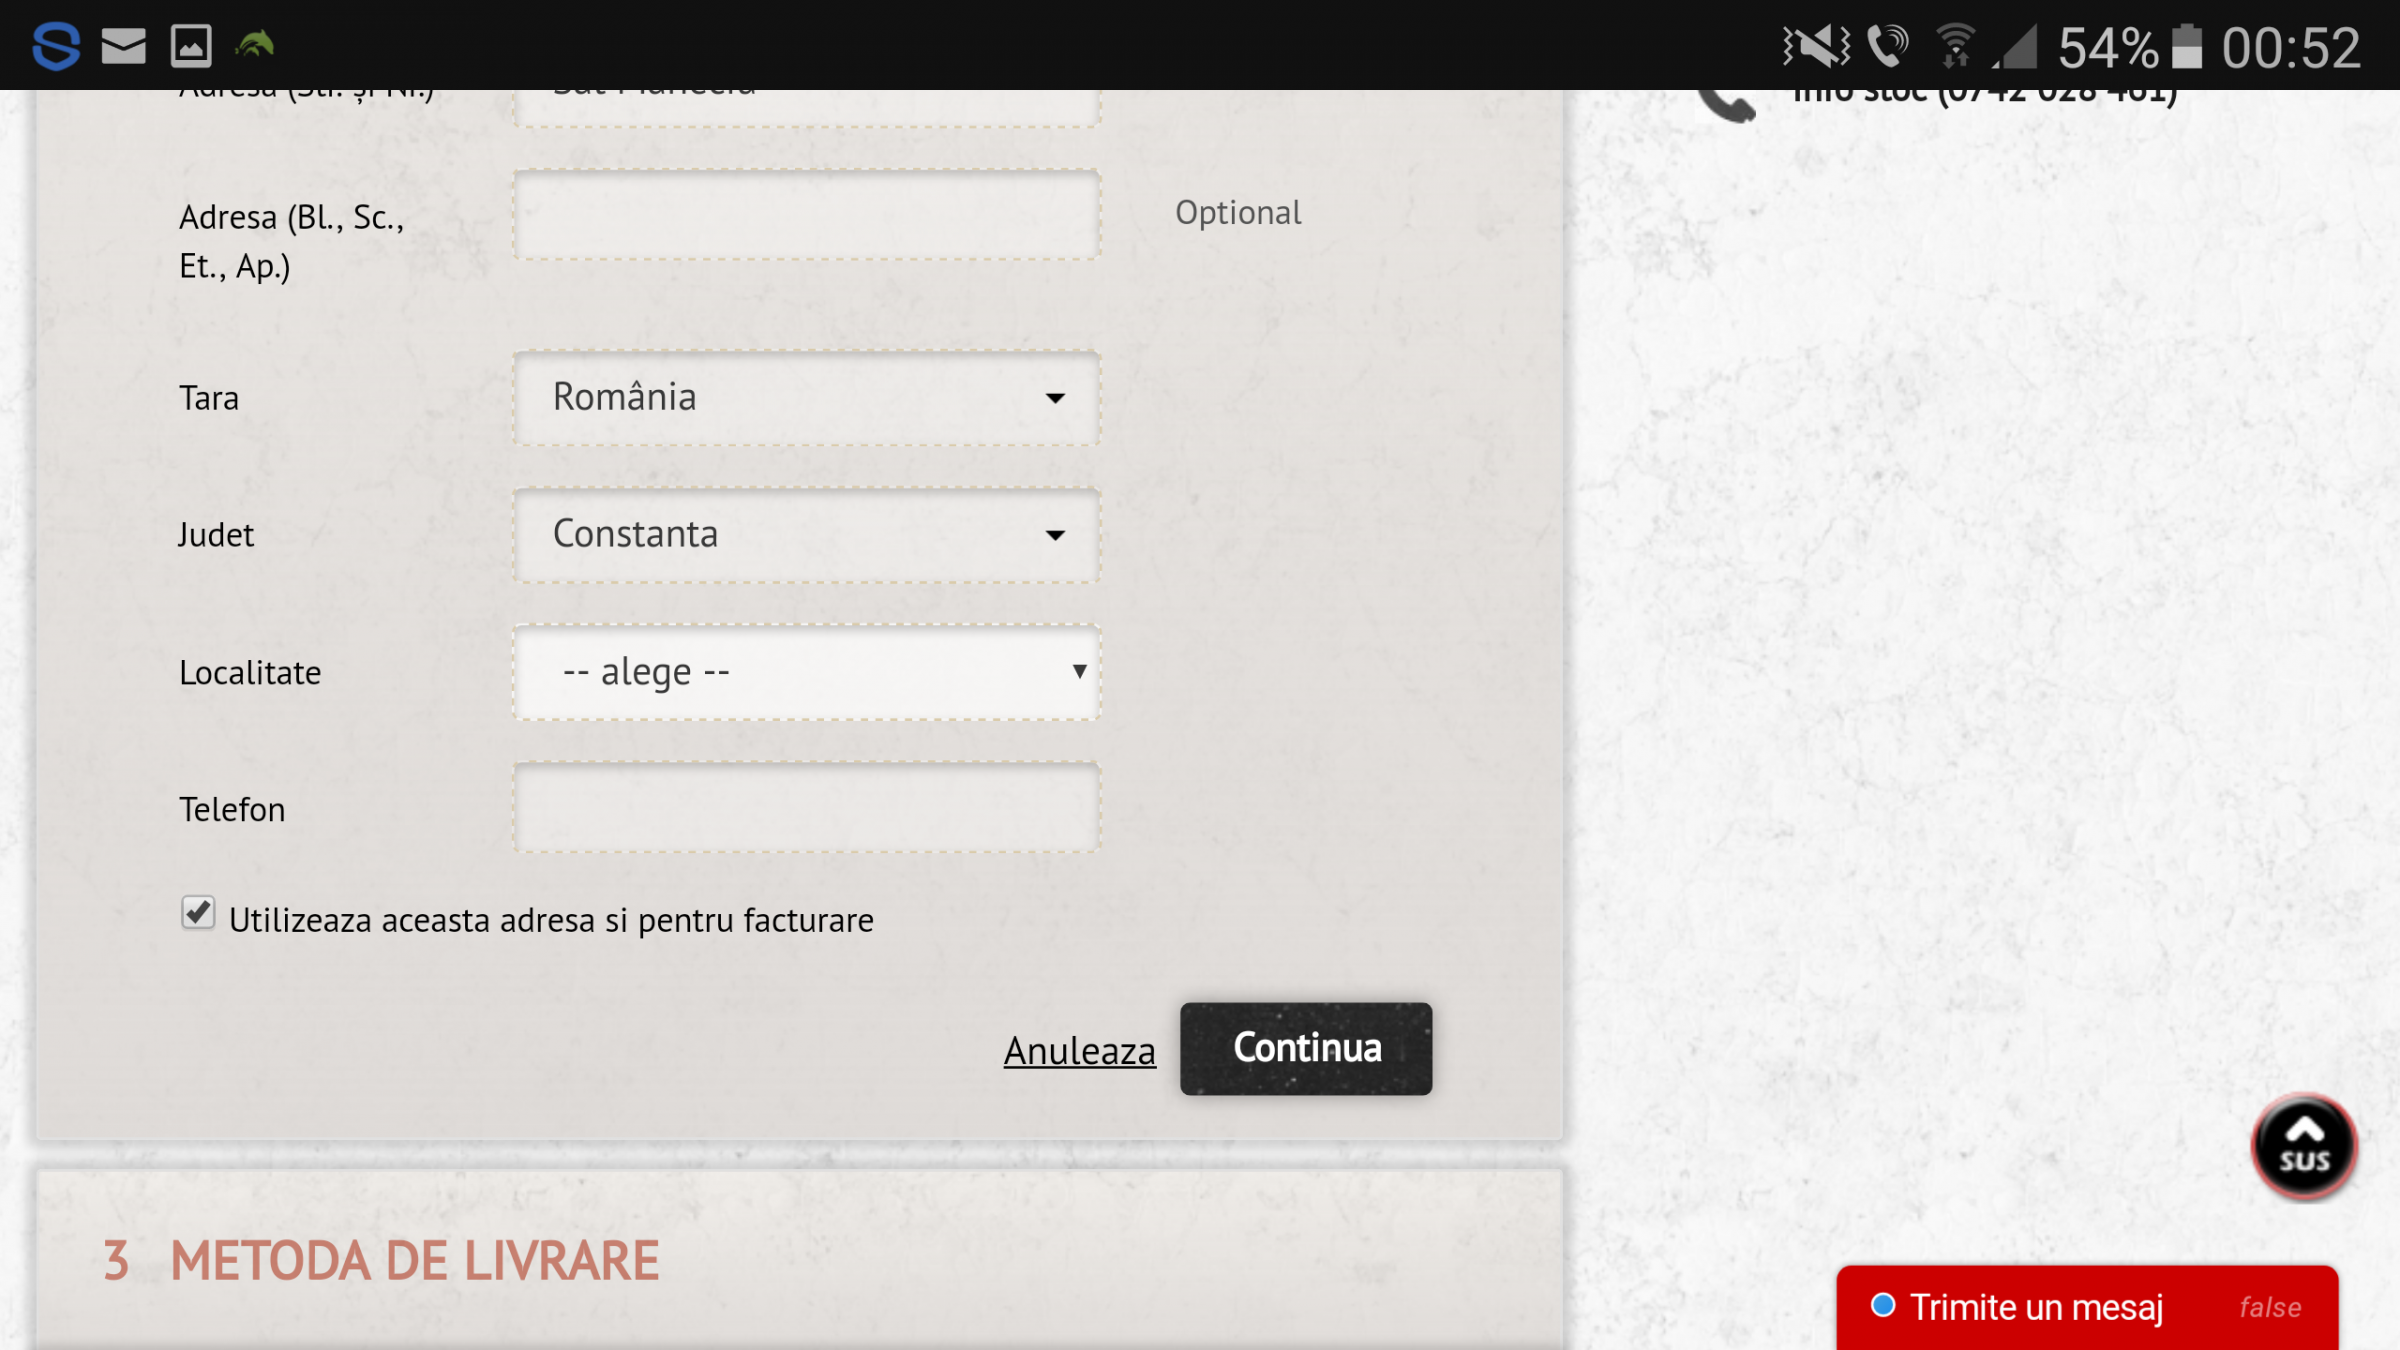Focus the Adresa Bl., Sc., Et., Ap. field
Viewport: 2400px width, 1350px height.
[806, 215]
